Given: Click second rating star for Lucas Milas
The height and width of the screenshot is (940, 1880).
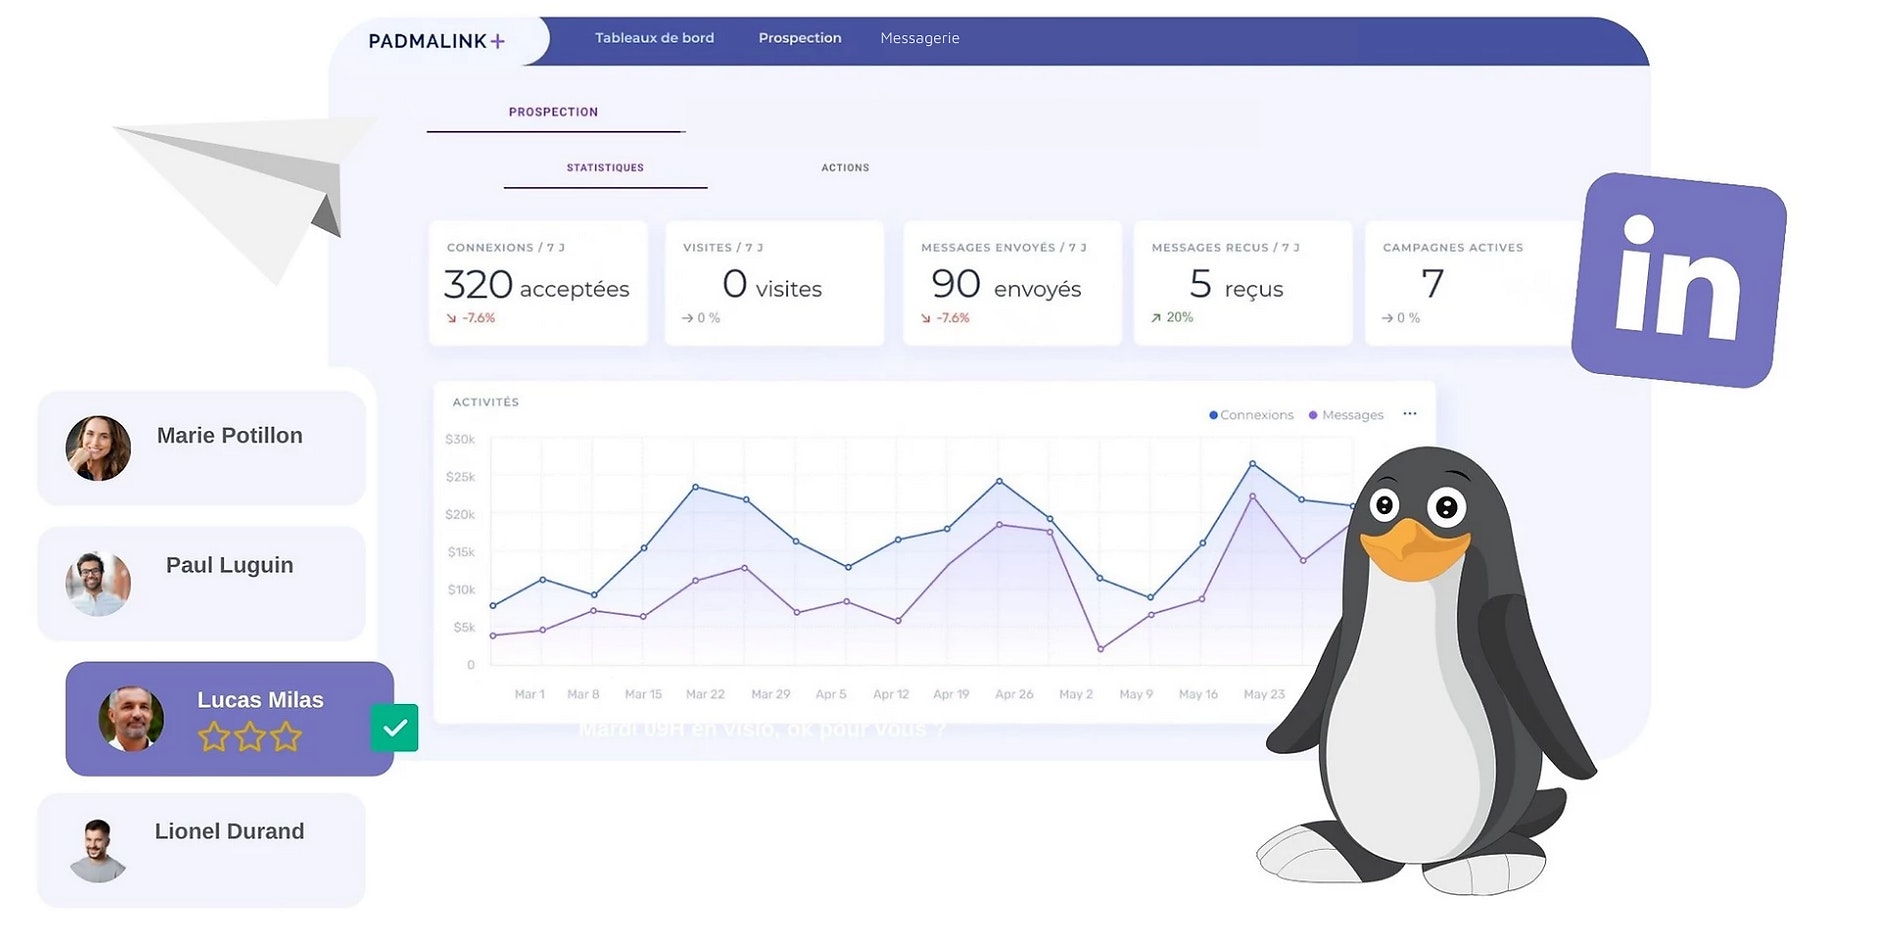Looking at the screenshot, I should coord(250,737).
